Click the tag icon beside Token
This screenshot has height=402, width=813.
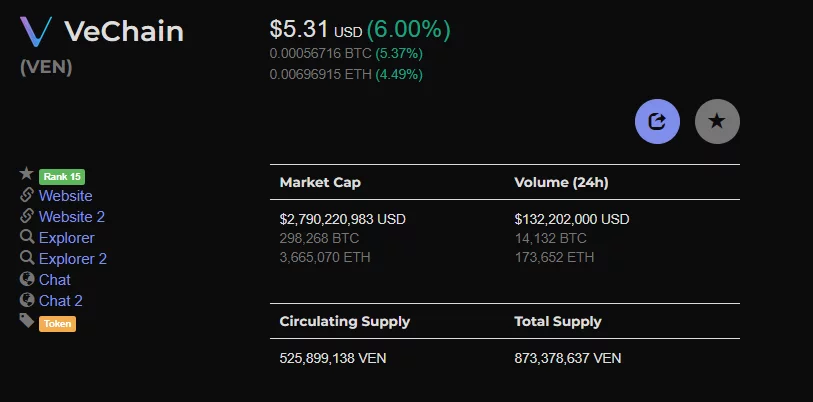26,321
